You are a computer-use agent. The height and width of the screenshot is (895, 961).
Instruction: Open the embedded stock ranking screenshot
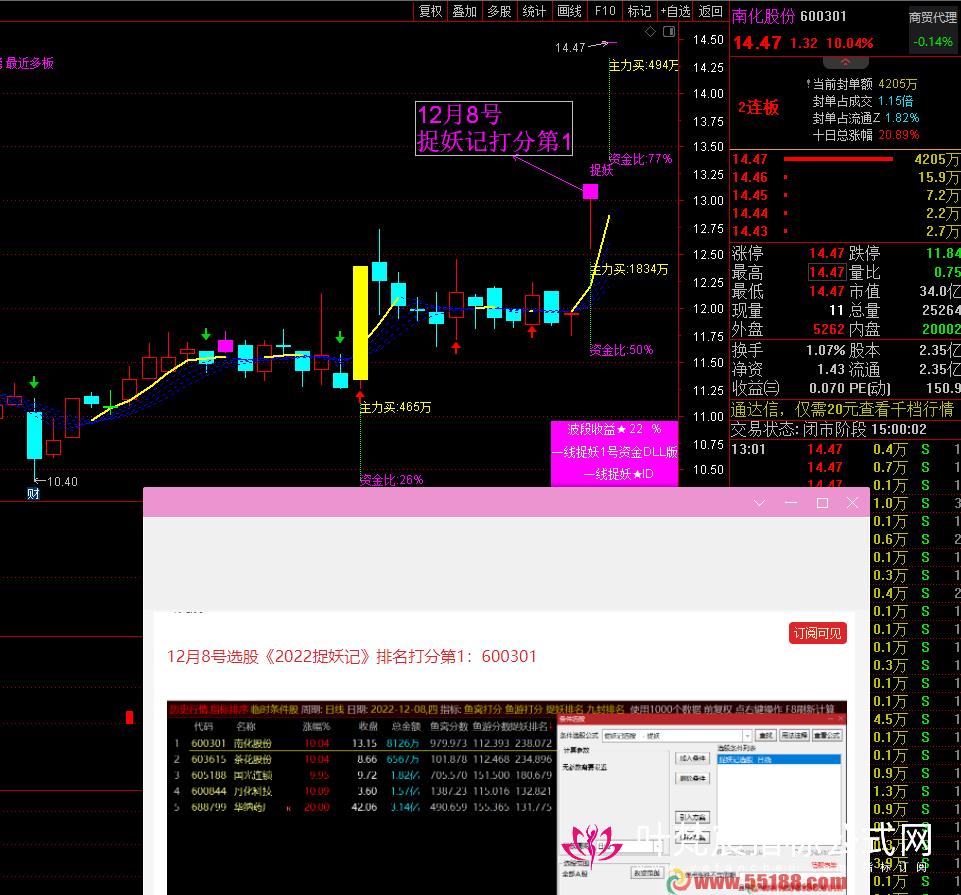click(x=507, y=797)
